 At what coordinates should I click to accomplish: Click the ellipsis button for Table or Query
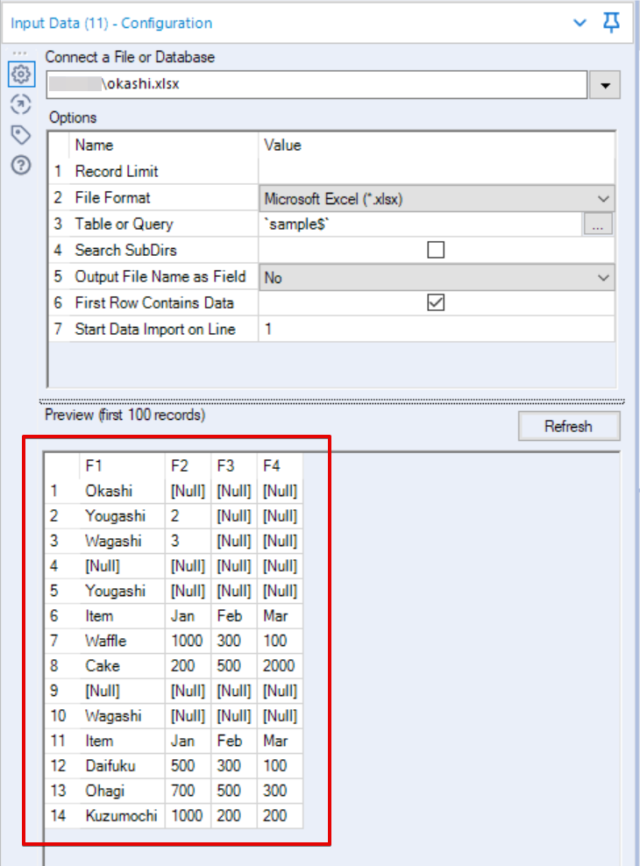[597, 225]
